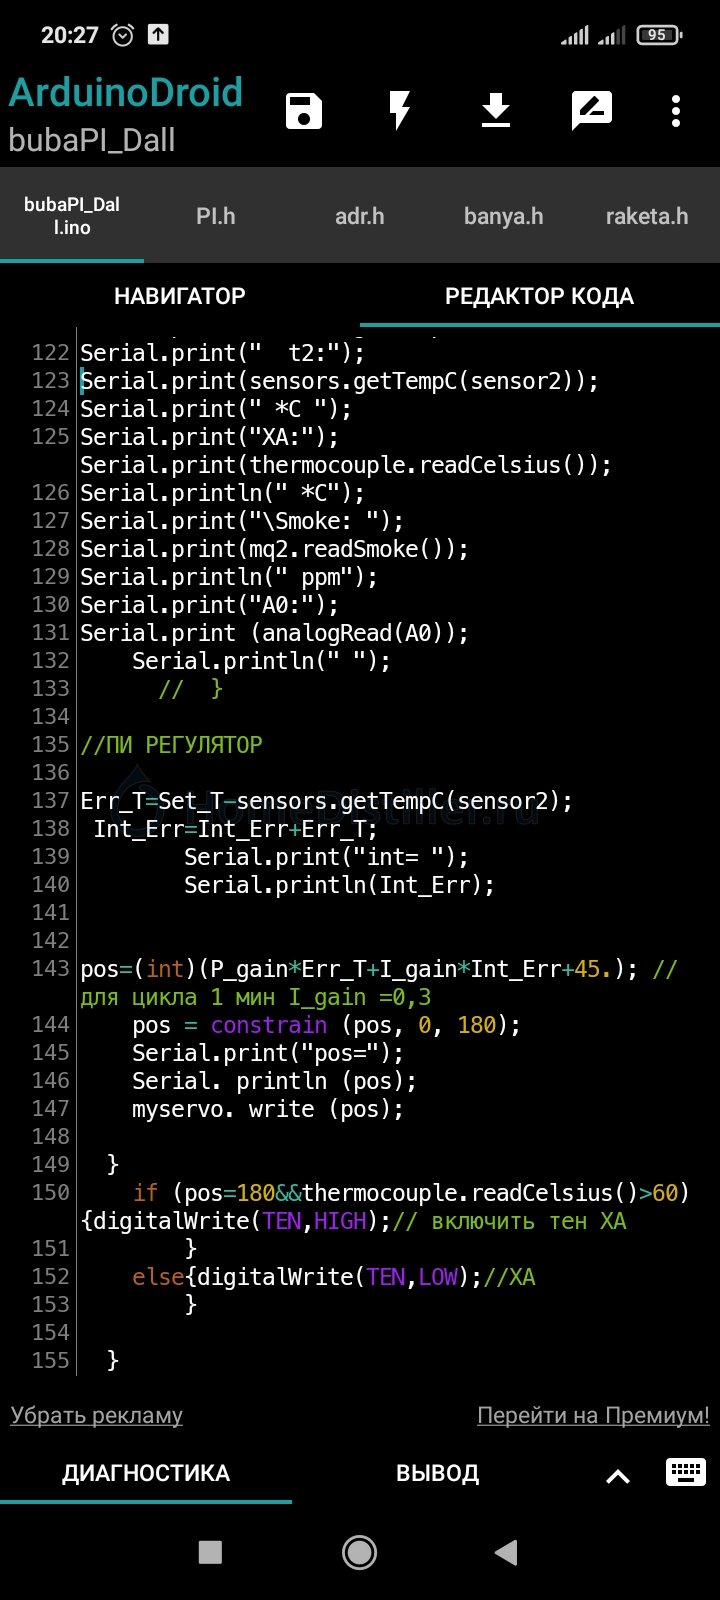720x1600 pixels.
Task: Open the ВЫВОД output tab
Action: tap(437, 1473)
